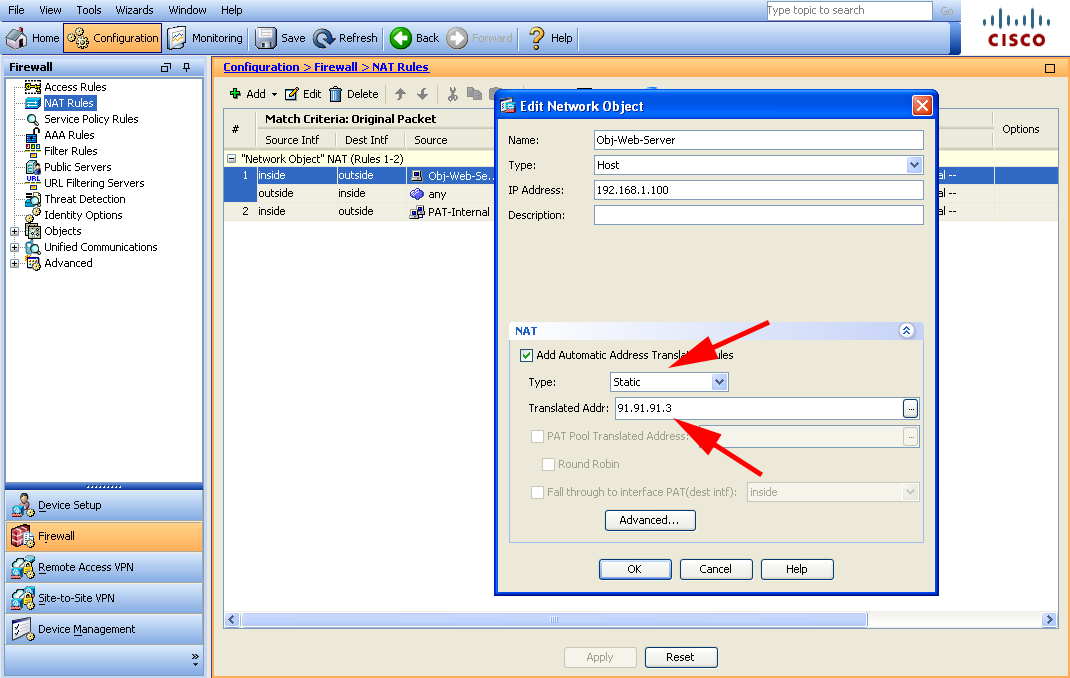Click the Help question mark icon
The width and height of the screenshot is (1070, 678).
click(x=536, y=38)
